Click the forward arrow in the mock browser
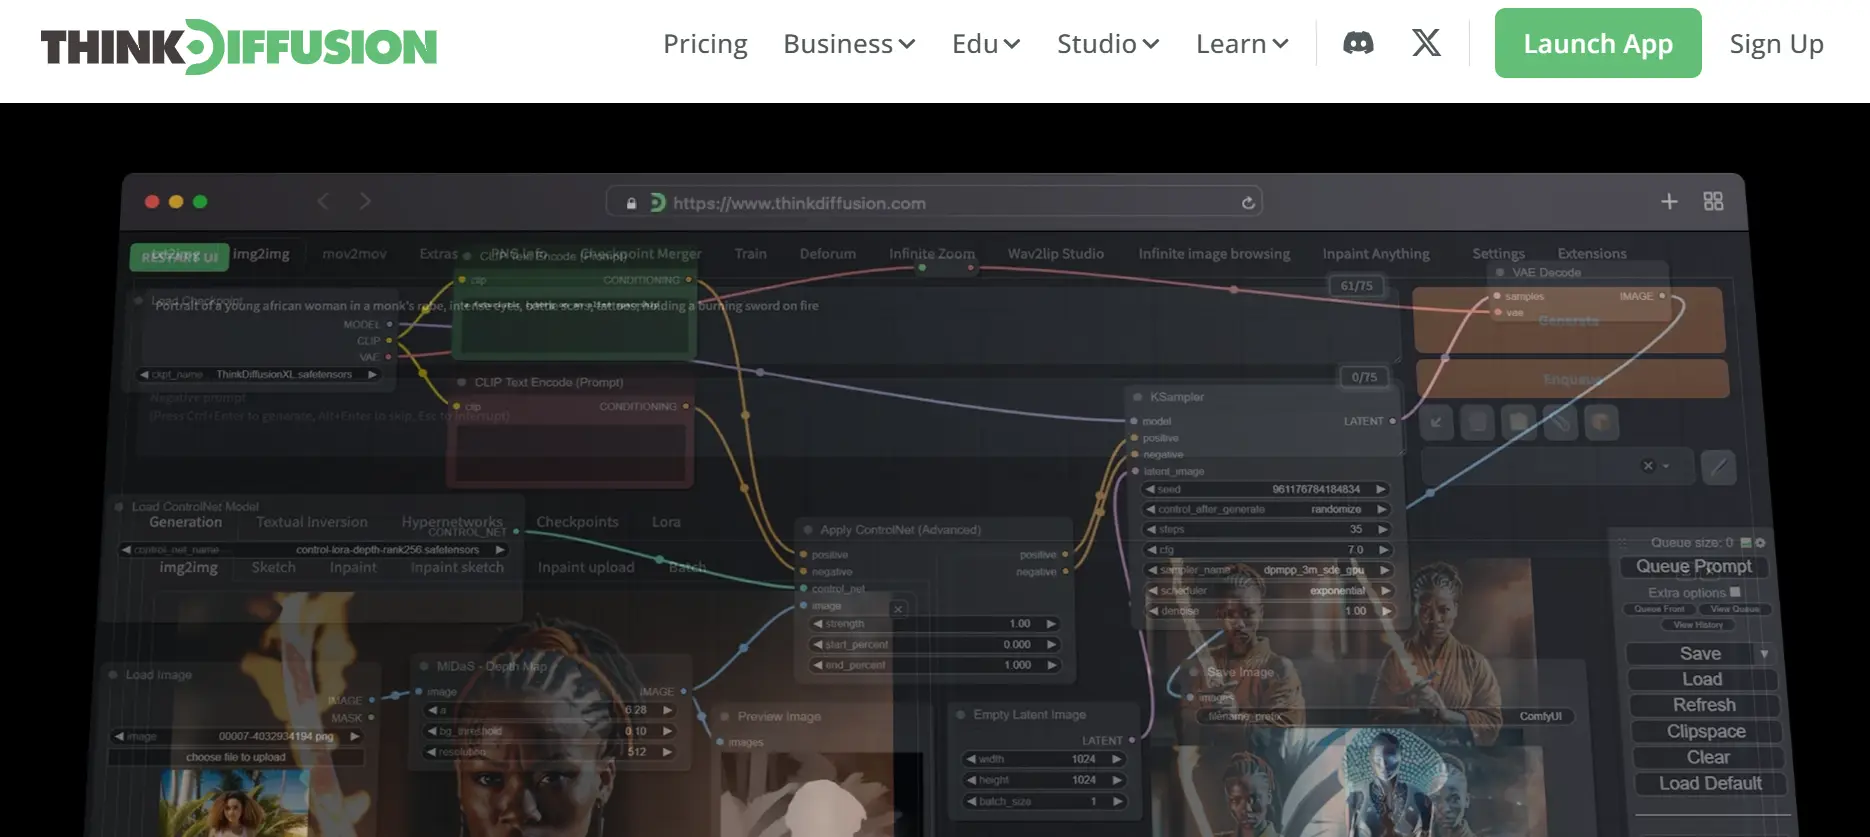The width and height of the screenshot is (1870, 837). pos(365,201)
